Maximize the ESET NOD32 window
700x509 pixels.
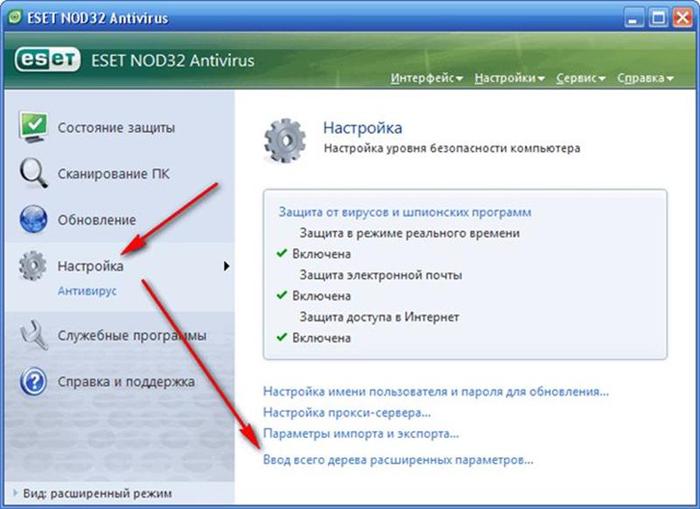point(658,18)
